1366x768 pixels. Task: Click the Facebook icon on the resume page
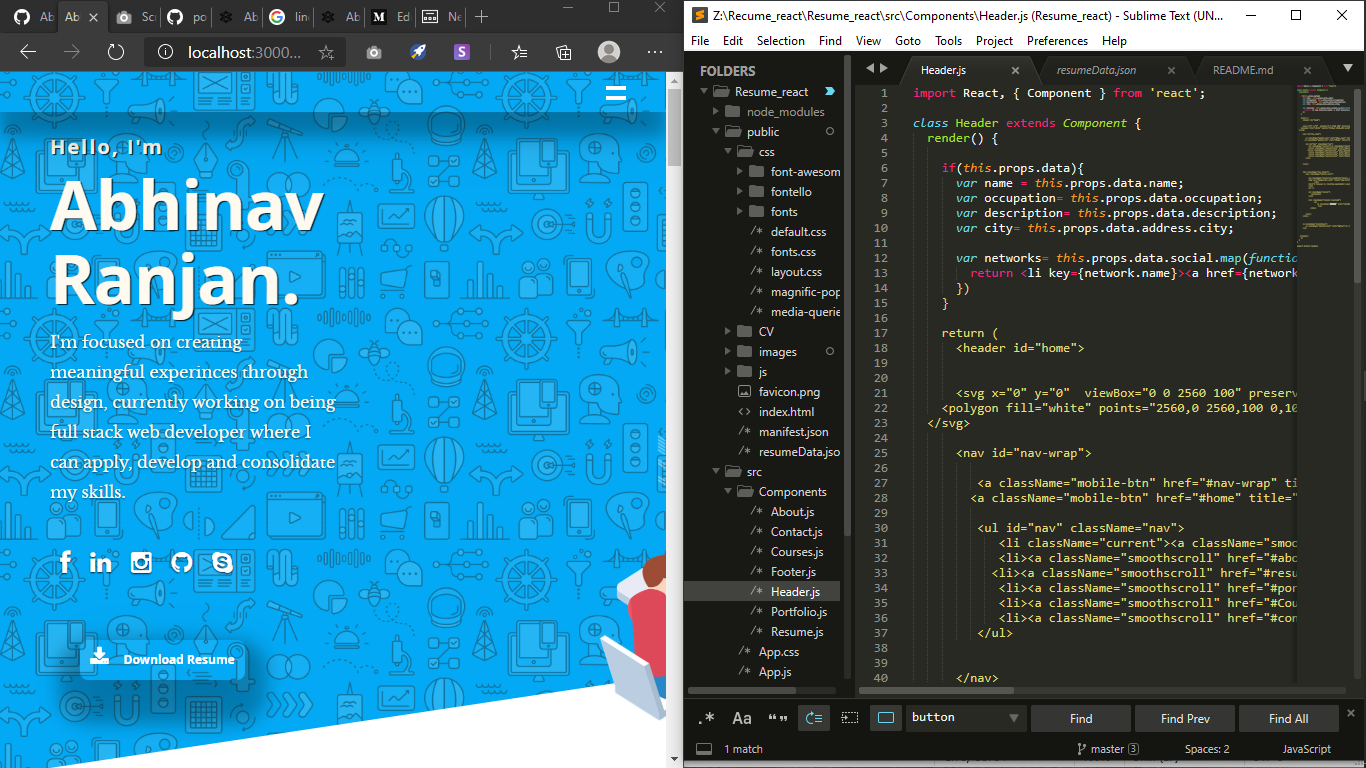(65, 562)
